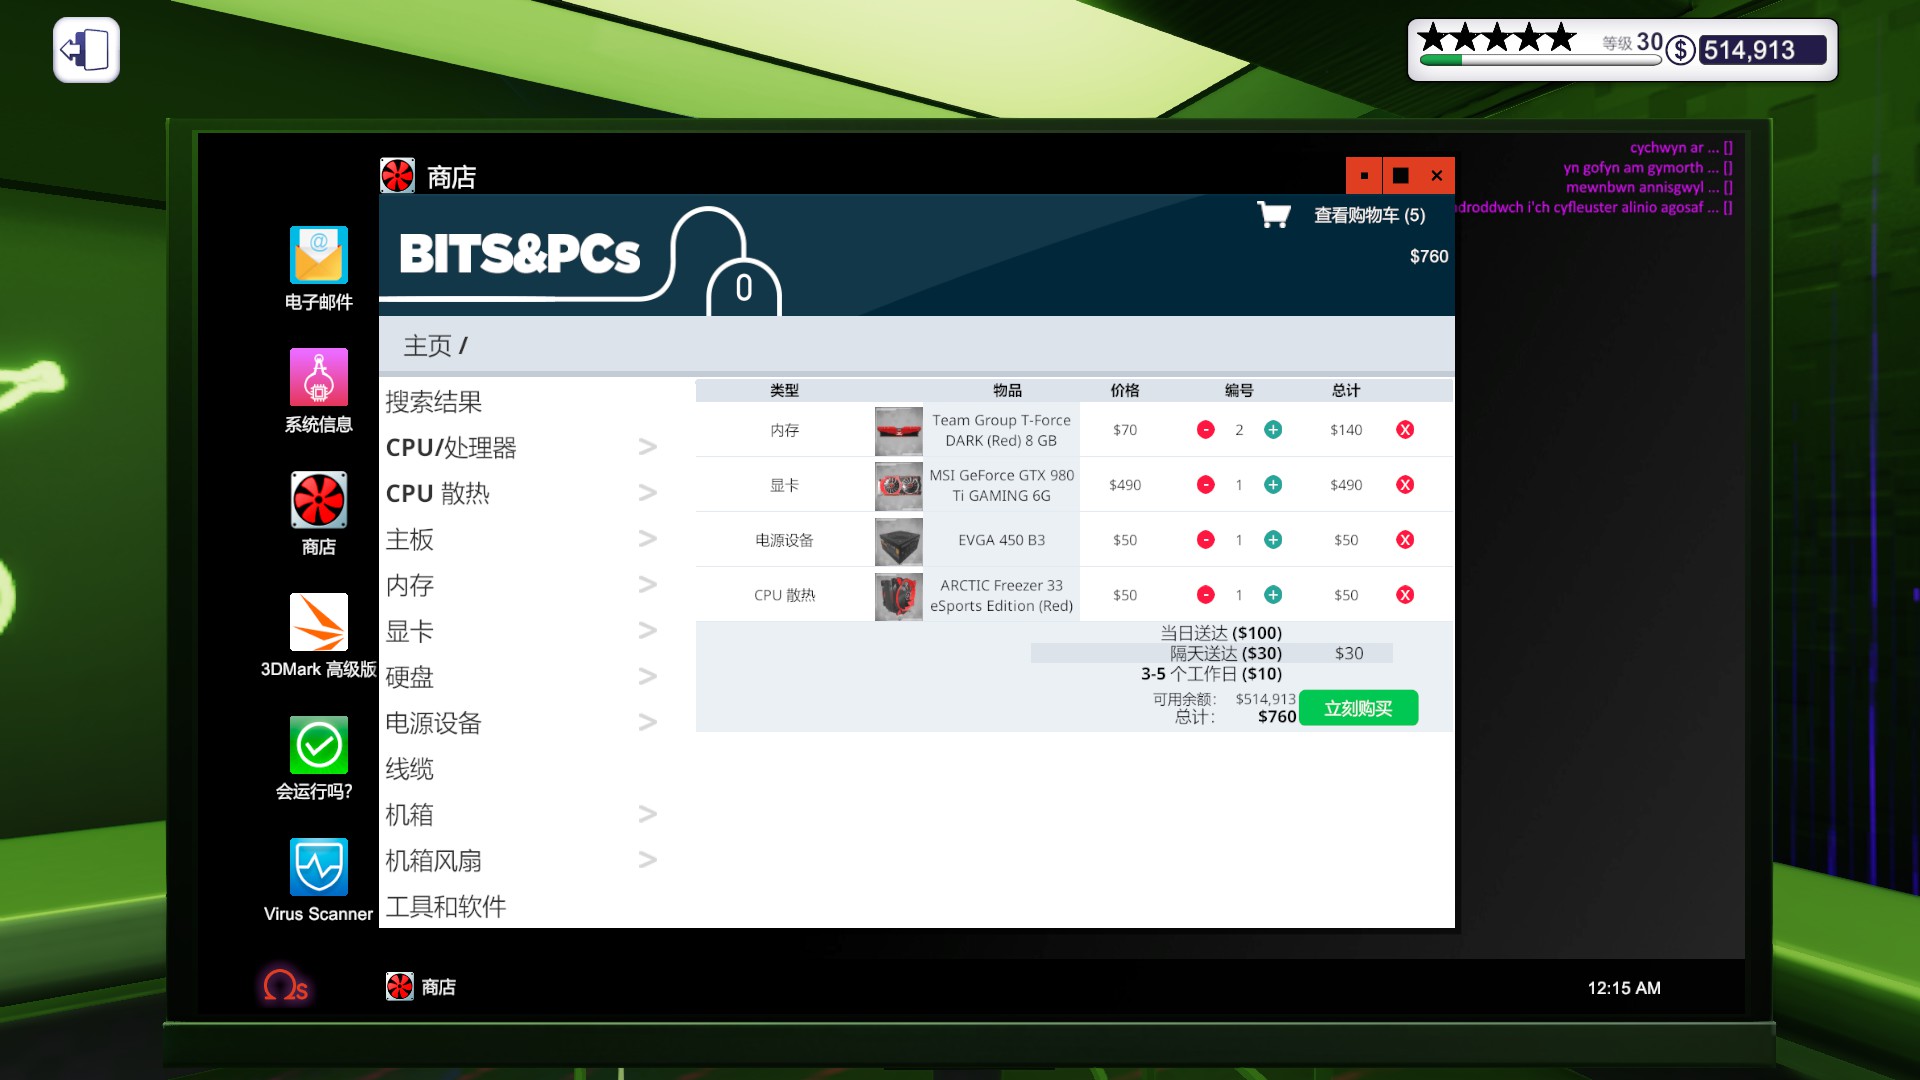Image resolution: width=1920 pixels, height=1080 pixels.
Task: Click the five-star rating display
Action: 1497,38
